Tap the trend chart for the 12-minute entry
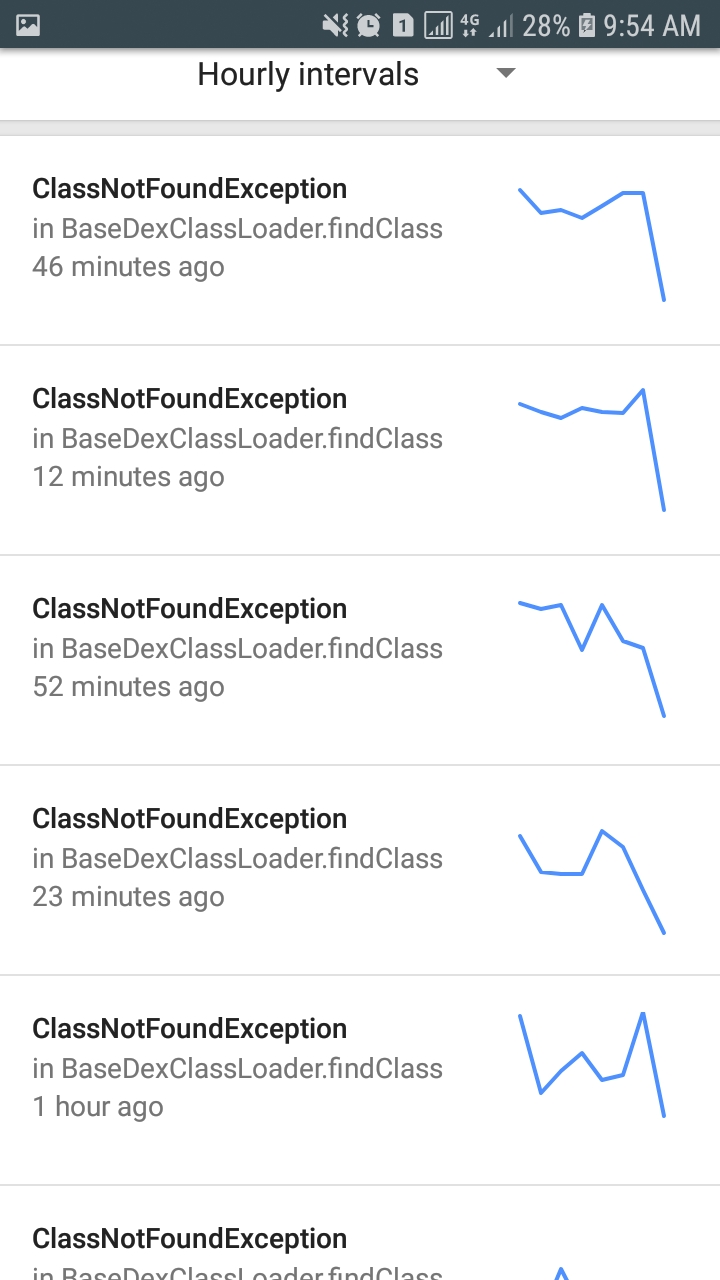720x1280 pixels. pos(592,450)
